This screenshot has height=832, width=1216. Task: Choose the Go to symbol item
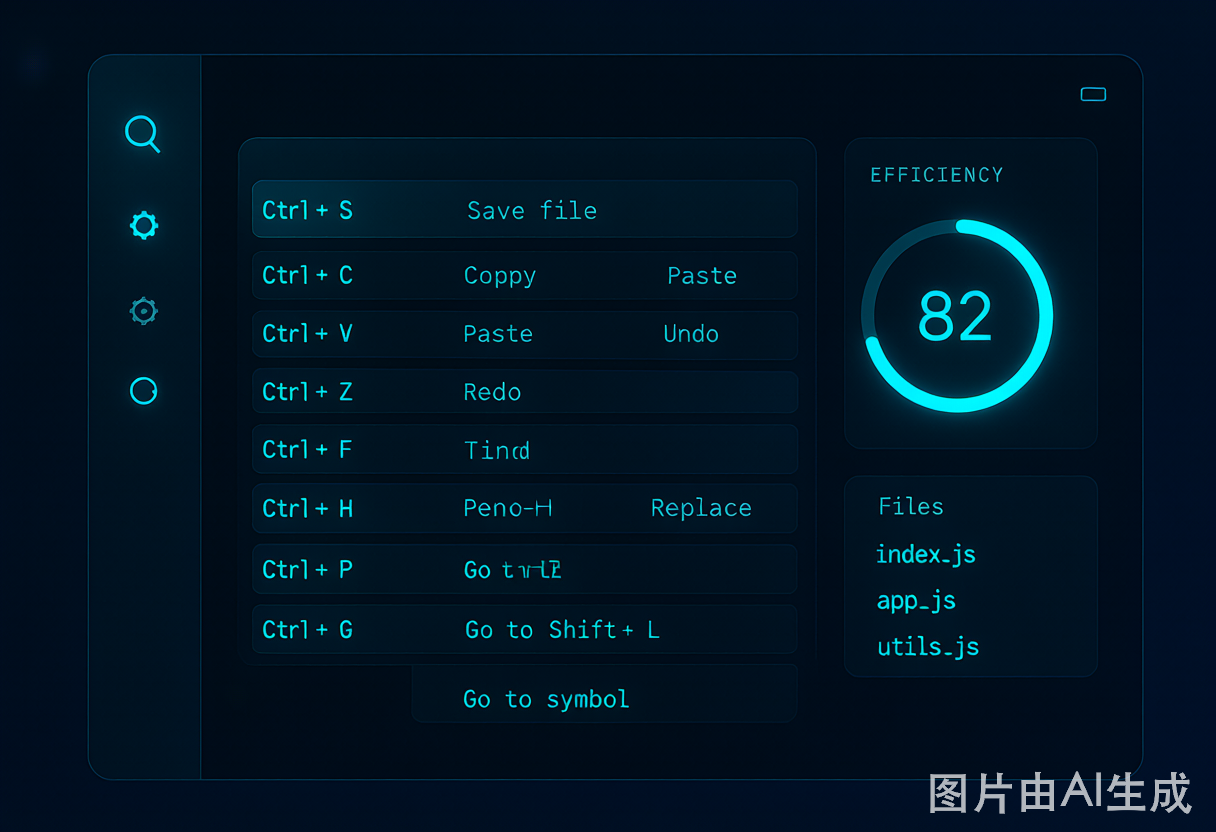[x=546, y=699]
